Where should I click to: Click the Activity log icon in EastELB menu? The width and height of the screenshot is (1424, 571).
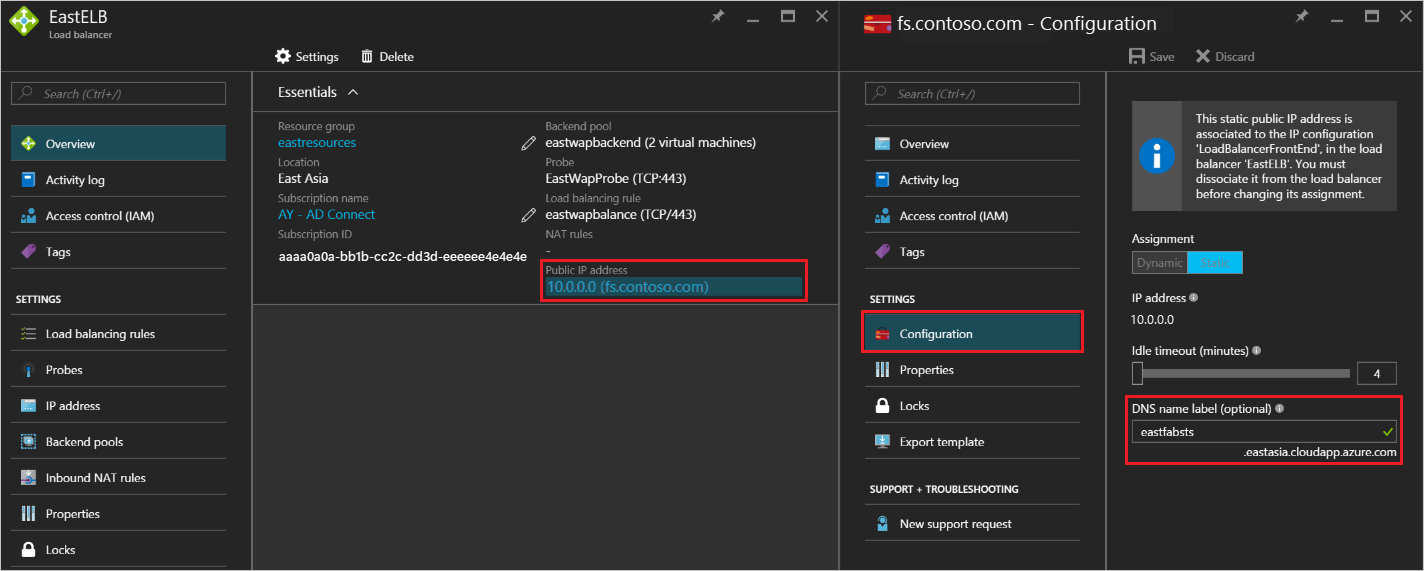[28, 180]
